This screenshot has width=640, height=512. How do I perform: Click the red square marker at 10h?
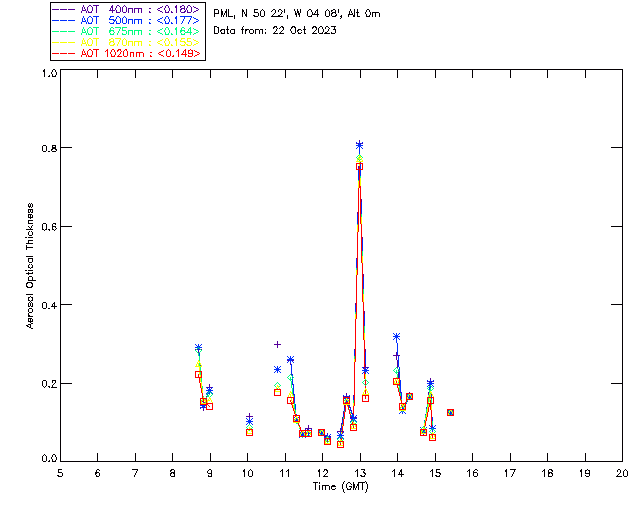tap(249, 432)
